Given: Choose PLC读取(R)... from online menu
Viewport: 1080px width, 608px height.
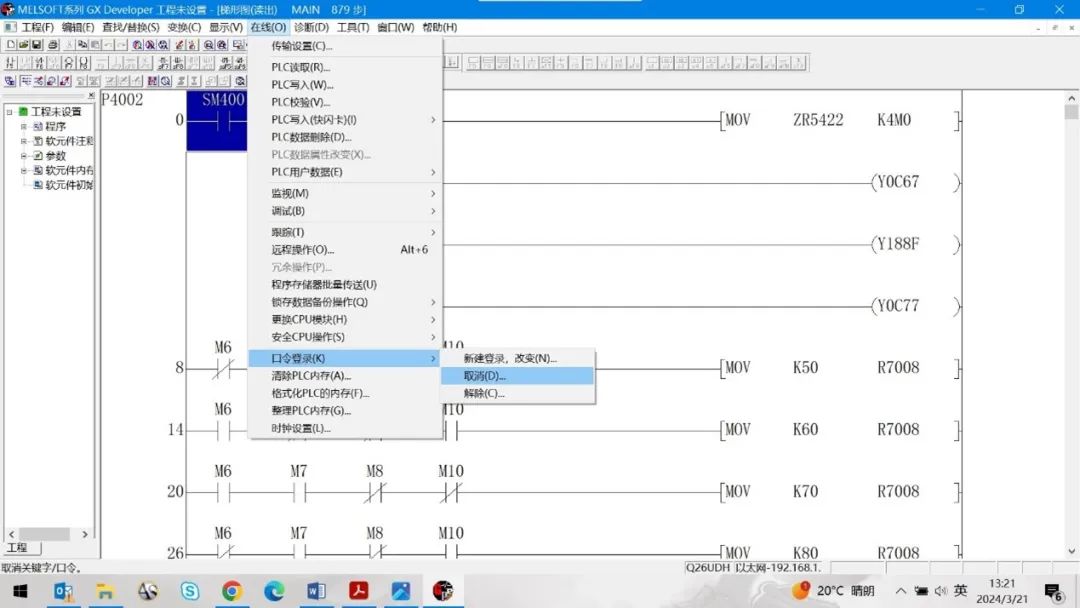Looking at the screenshot, I should pyautogui.click(x=300, y=67).
